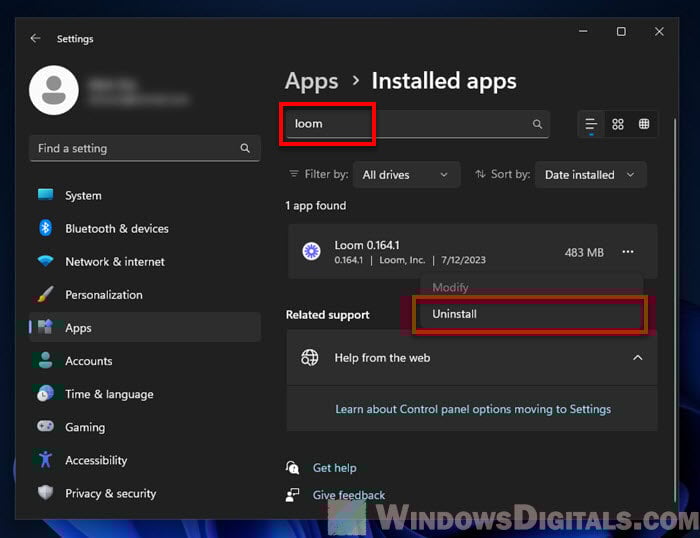Switch to grid view layout
700x538 pixels.
[617, 124]
